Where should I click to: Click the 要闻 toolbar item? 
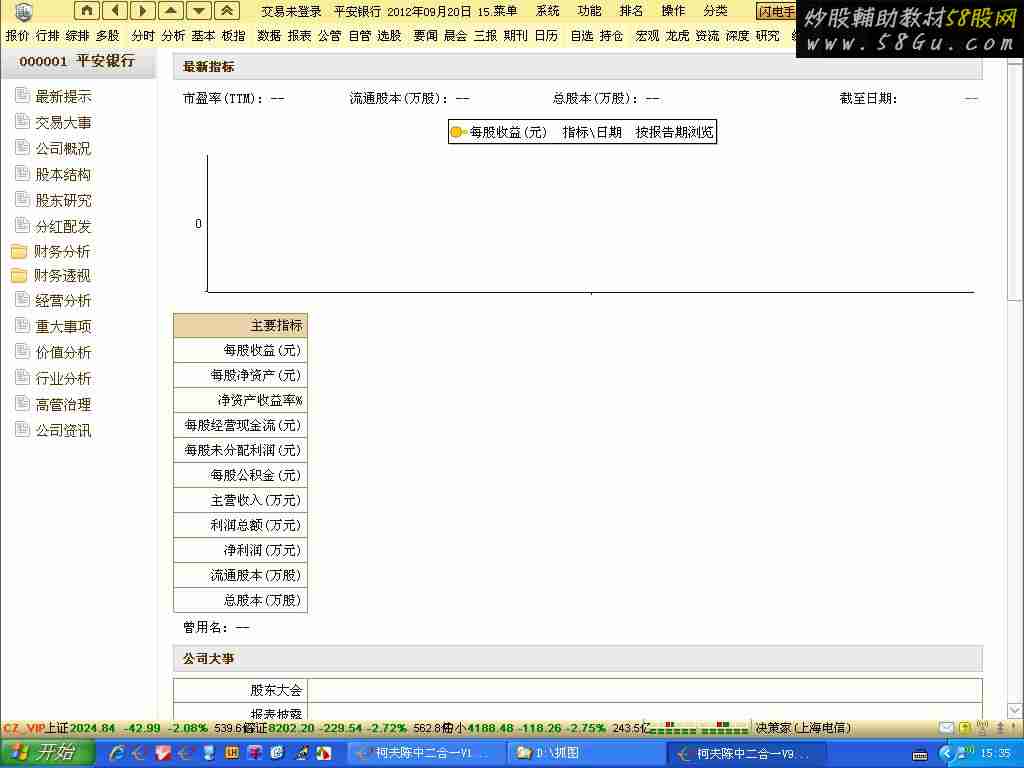click(x=425, y=36)
